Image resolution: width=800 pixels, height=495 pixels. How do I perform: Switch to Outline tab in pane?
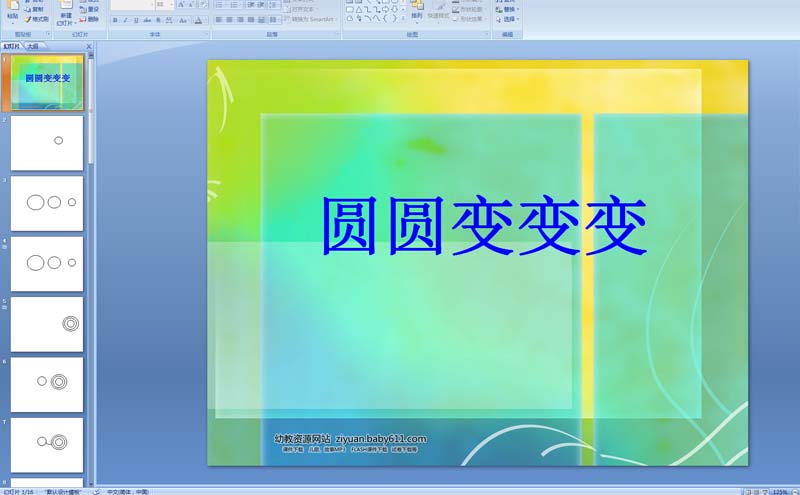click(33, 46)
